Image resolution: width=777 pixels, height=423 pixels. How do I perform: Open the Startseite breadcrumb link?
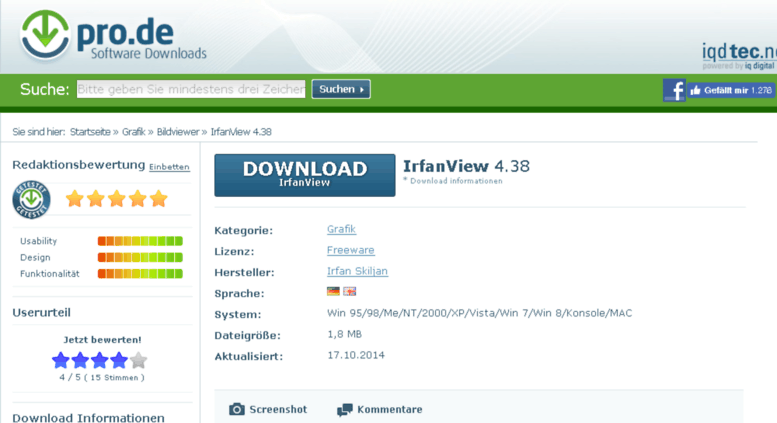90,132
